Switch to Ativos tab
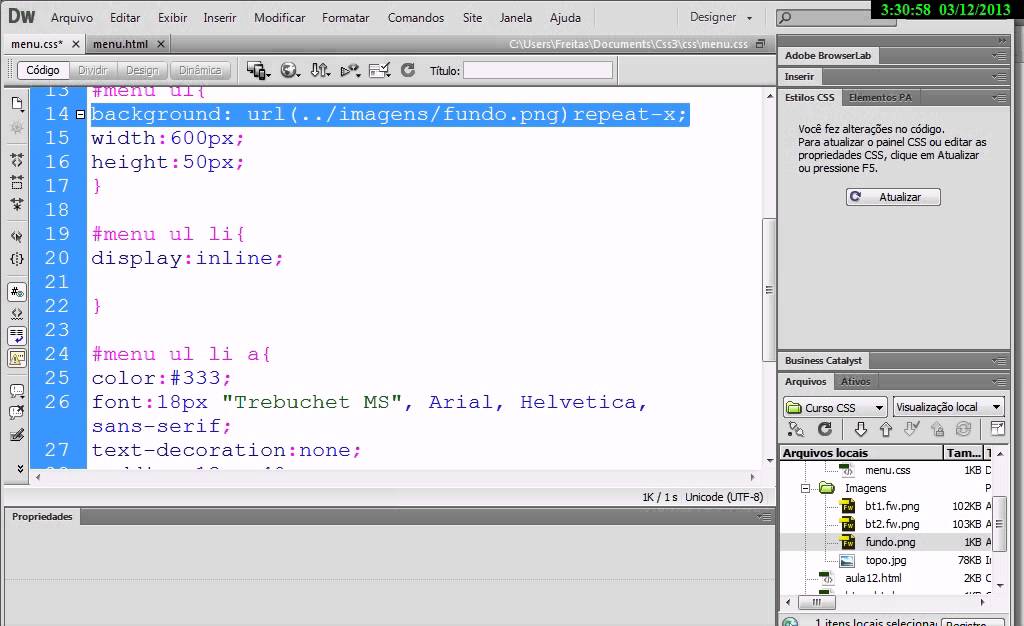1024x626 pixels. 855,381
